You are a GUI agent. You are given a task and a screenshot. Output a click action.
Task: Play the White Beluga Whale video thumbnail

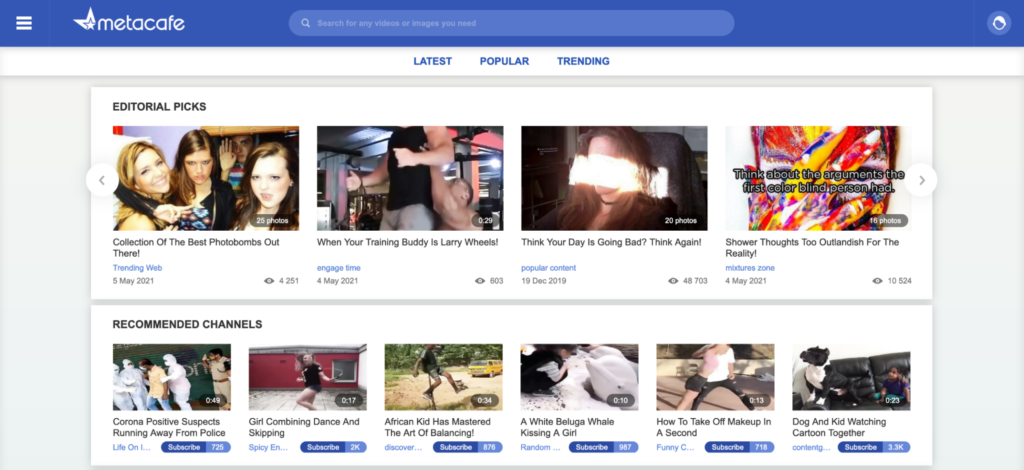579,377
